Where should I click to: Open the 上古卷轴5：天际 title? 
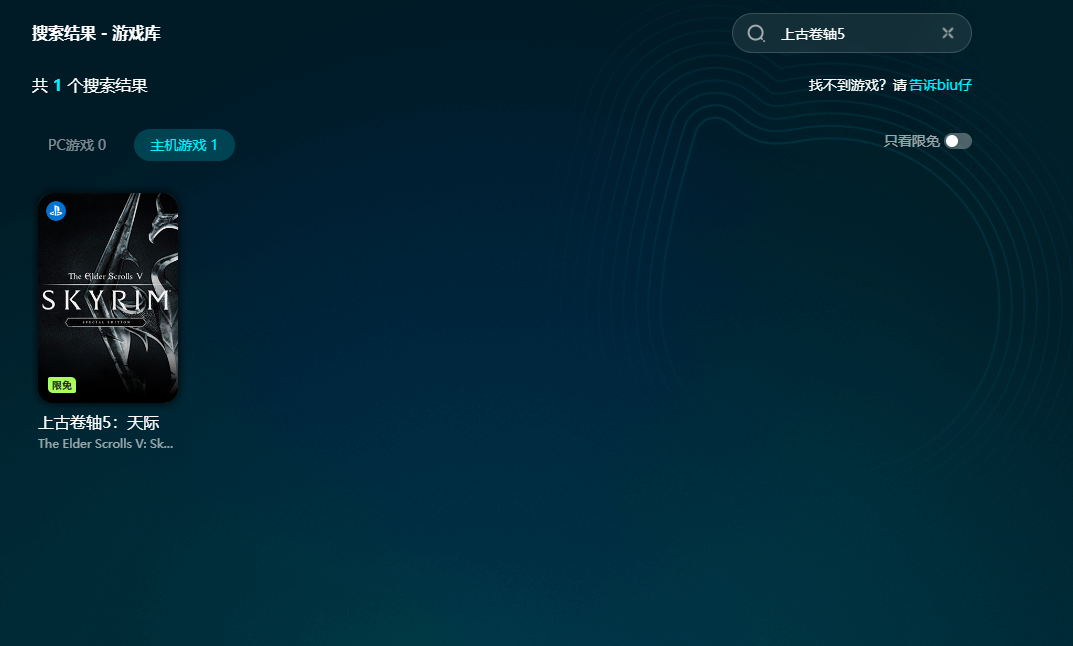point(99,423)
